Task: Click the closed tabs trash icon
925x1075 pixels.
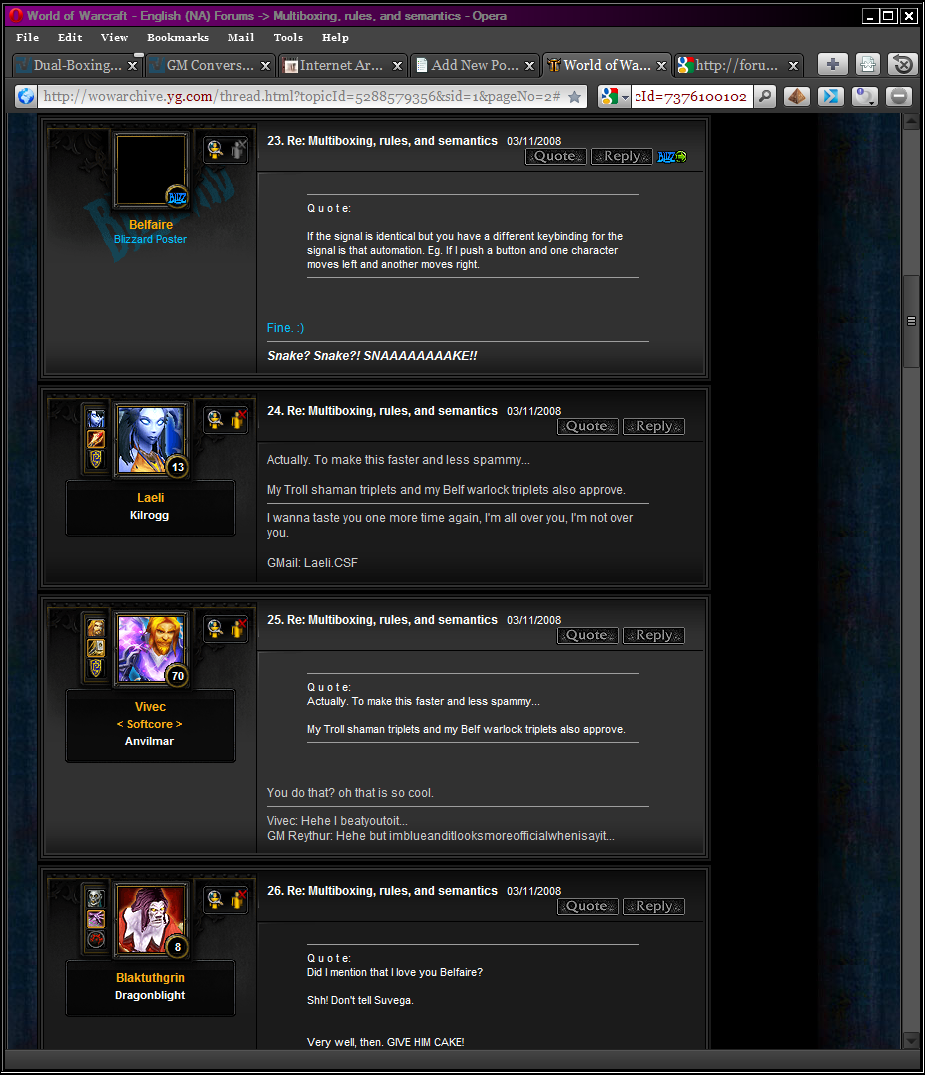Action: click(903, 64)
